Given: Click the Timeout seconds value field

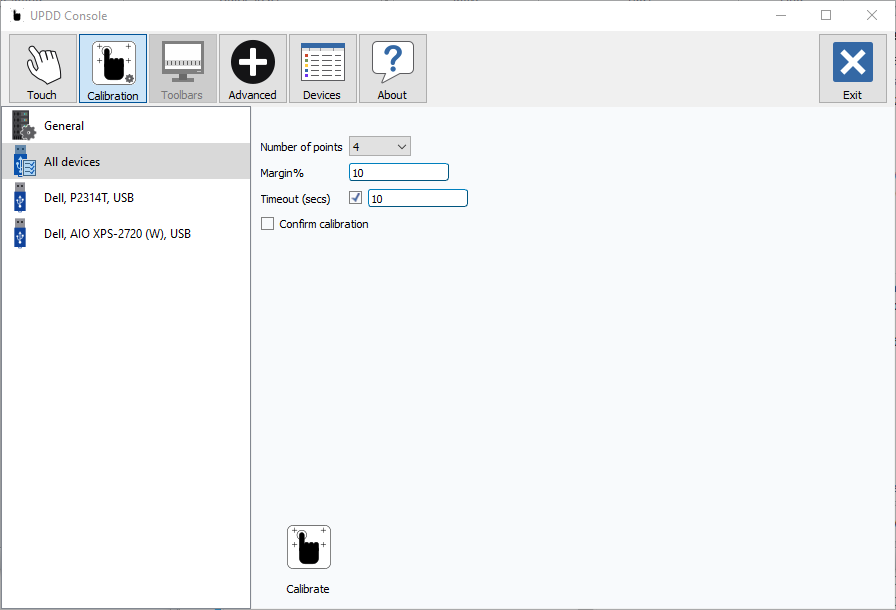Looking at the screenshot, I should [417, 199].
